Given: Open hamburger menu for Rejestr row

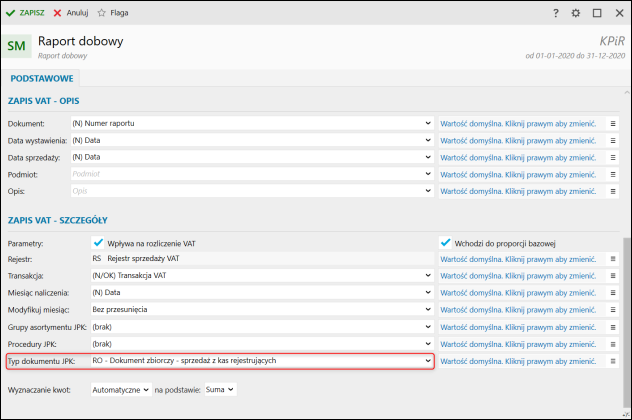Looking at the screenshot, I should point(613,259).
